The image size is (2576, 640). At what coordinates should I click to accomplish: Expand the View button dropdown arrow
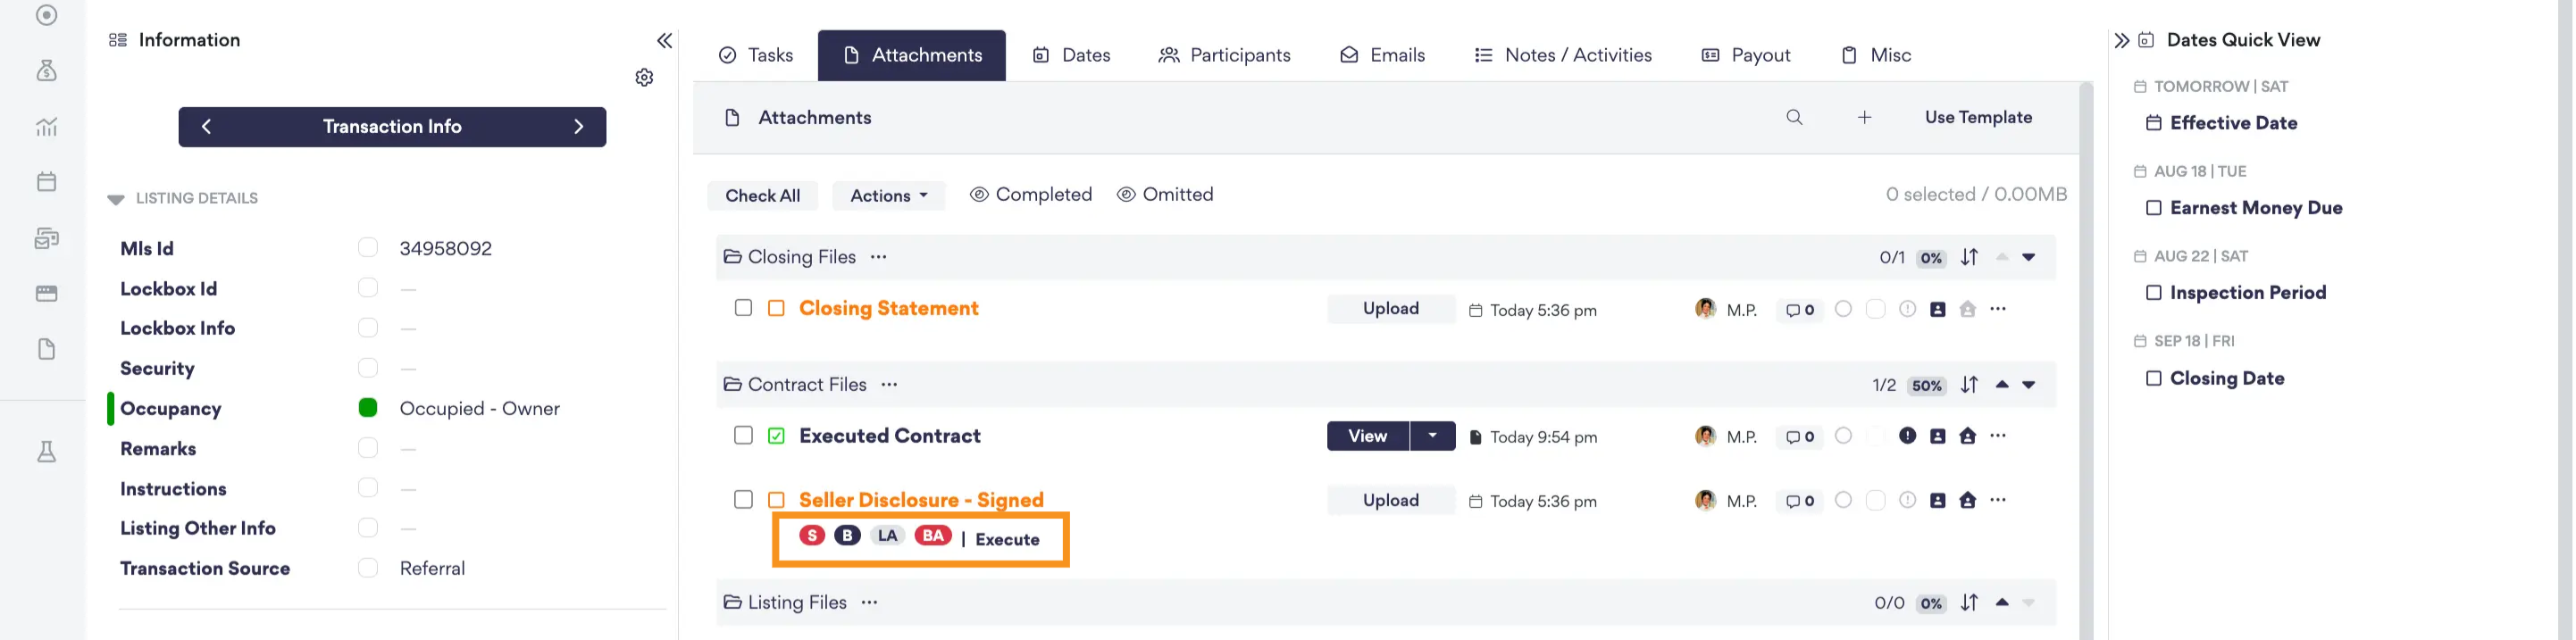point(1432,436)
